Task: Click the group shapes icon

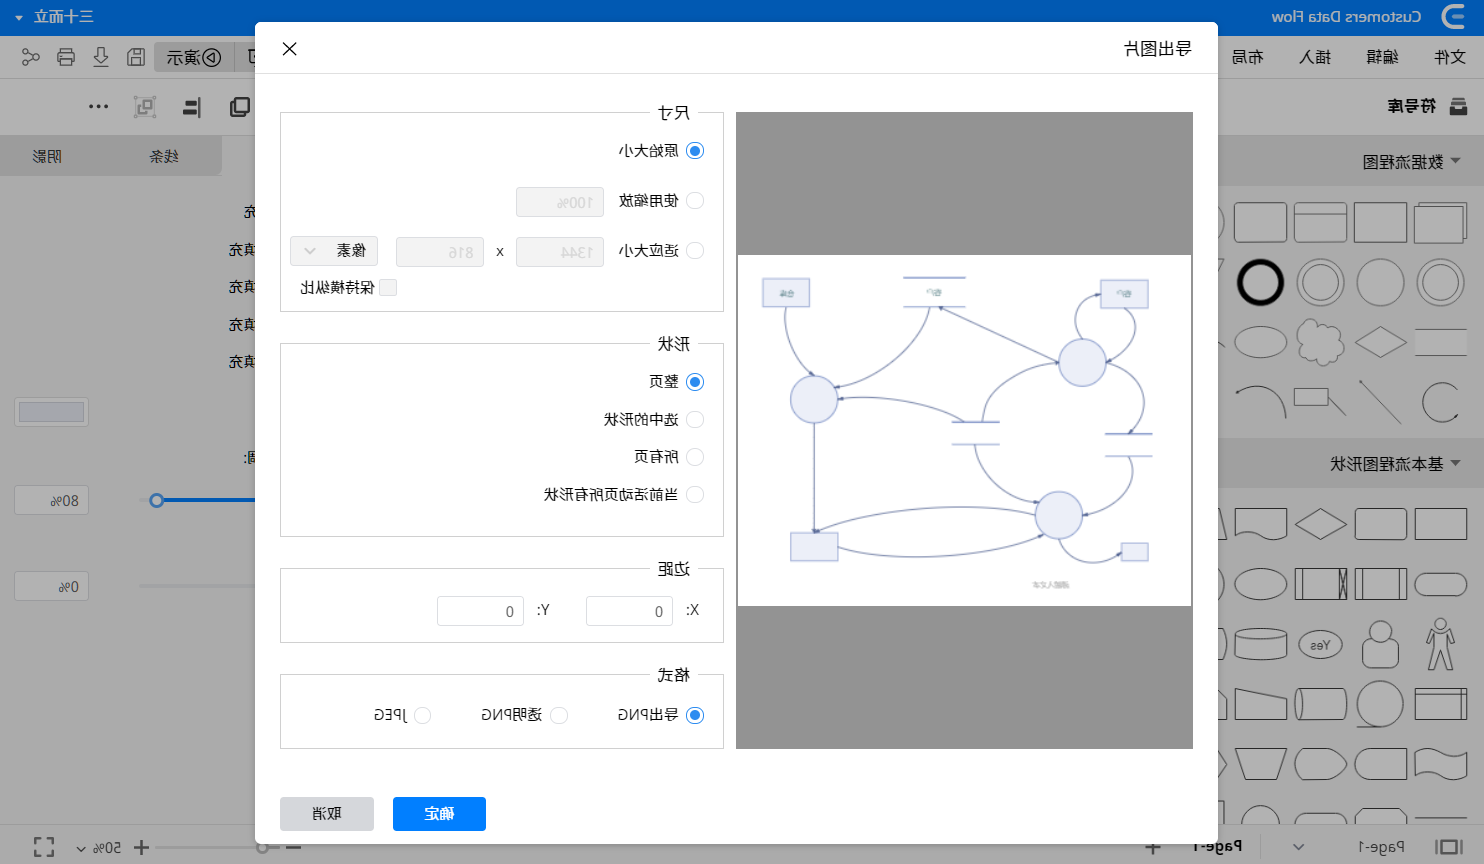Action: pos(145,107)
